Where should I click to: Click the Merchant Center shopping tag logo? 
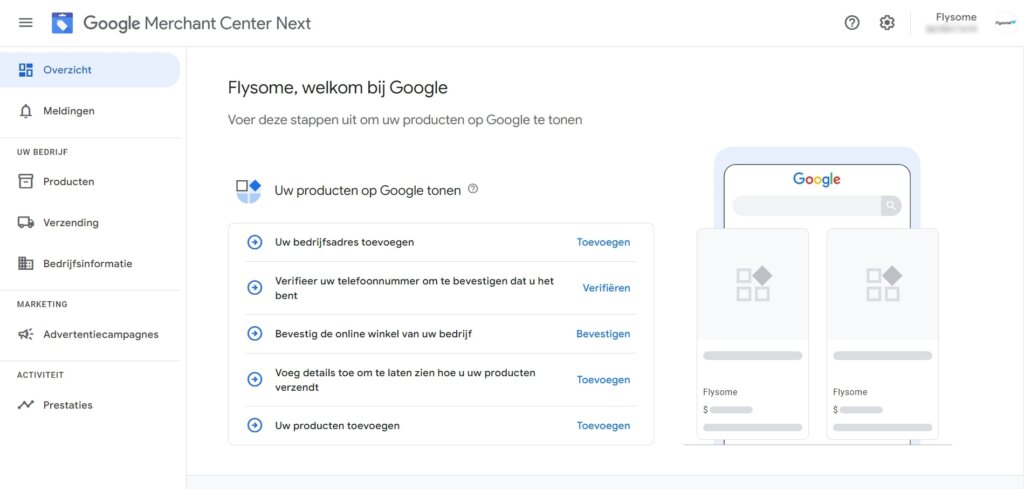pos(63,24)
